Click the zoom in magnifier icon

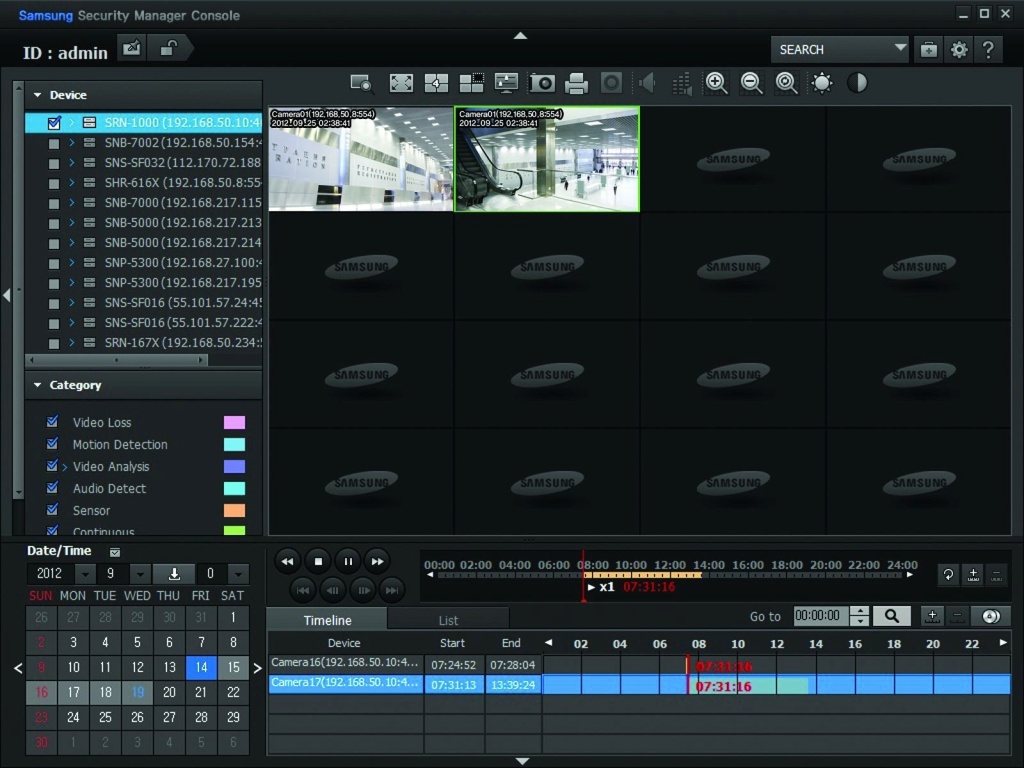pyautogui.click(x=716, y=84)
